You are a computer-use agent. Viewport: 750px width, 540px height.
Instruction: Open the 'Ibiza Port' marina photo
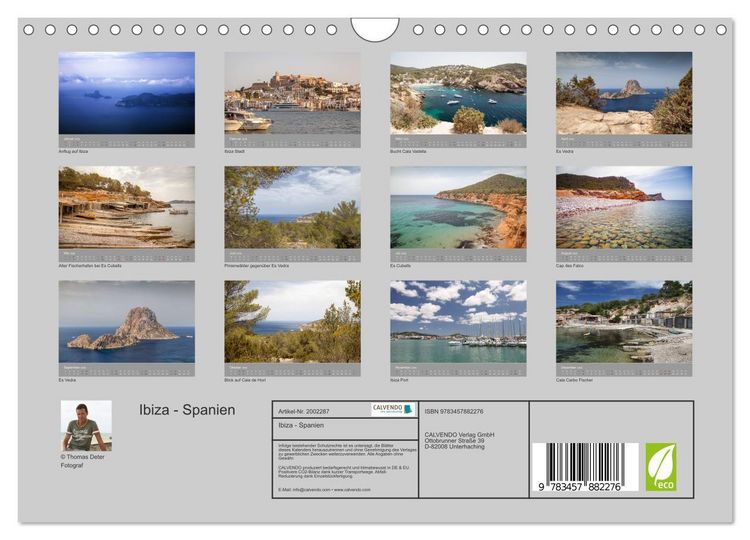pos(458,321)
